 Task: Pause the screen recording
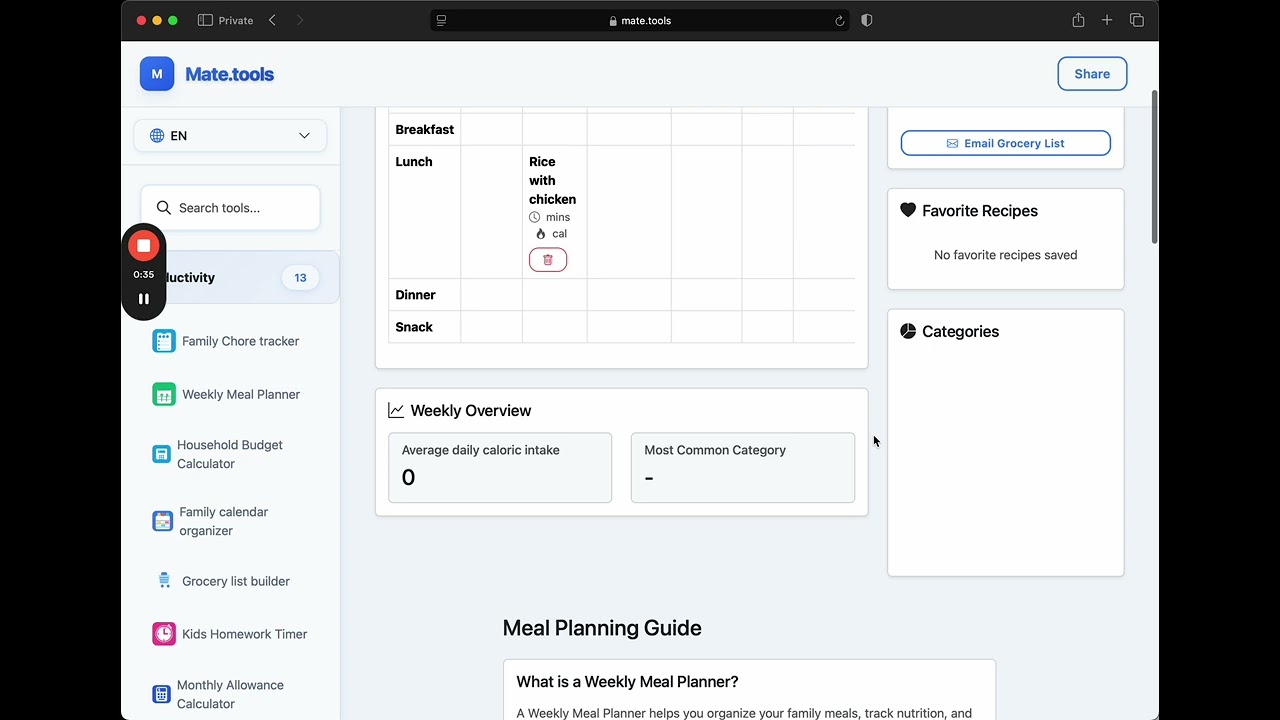pos(143,299)
